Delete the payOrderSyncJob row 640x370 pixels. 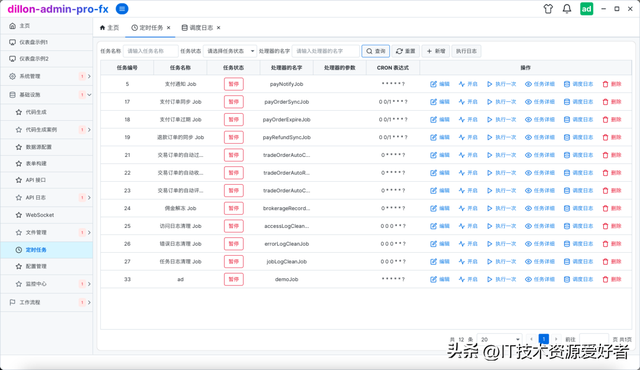(612, 102)
